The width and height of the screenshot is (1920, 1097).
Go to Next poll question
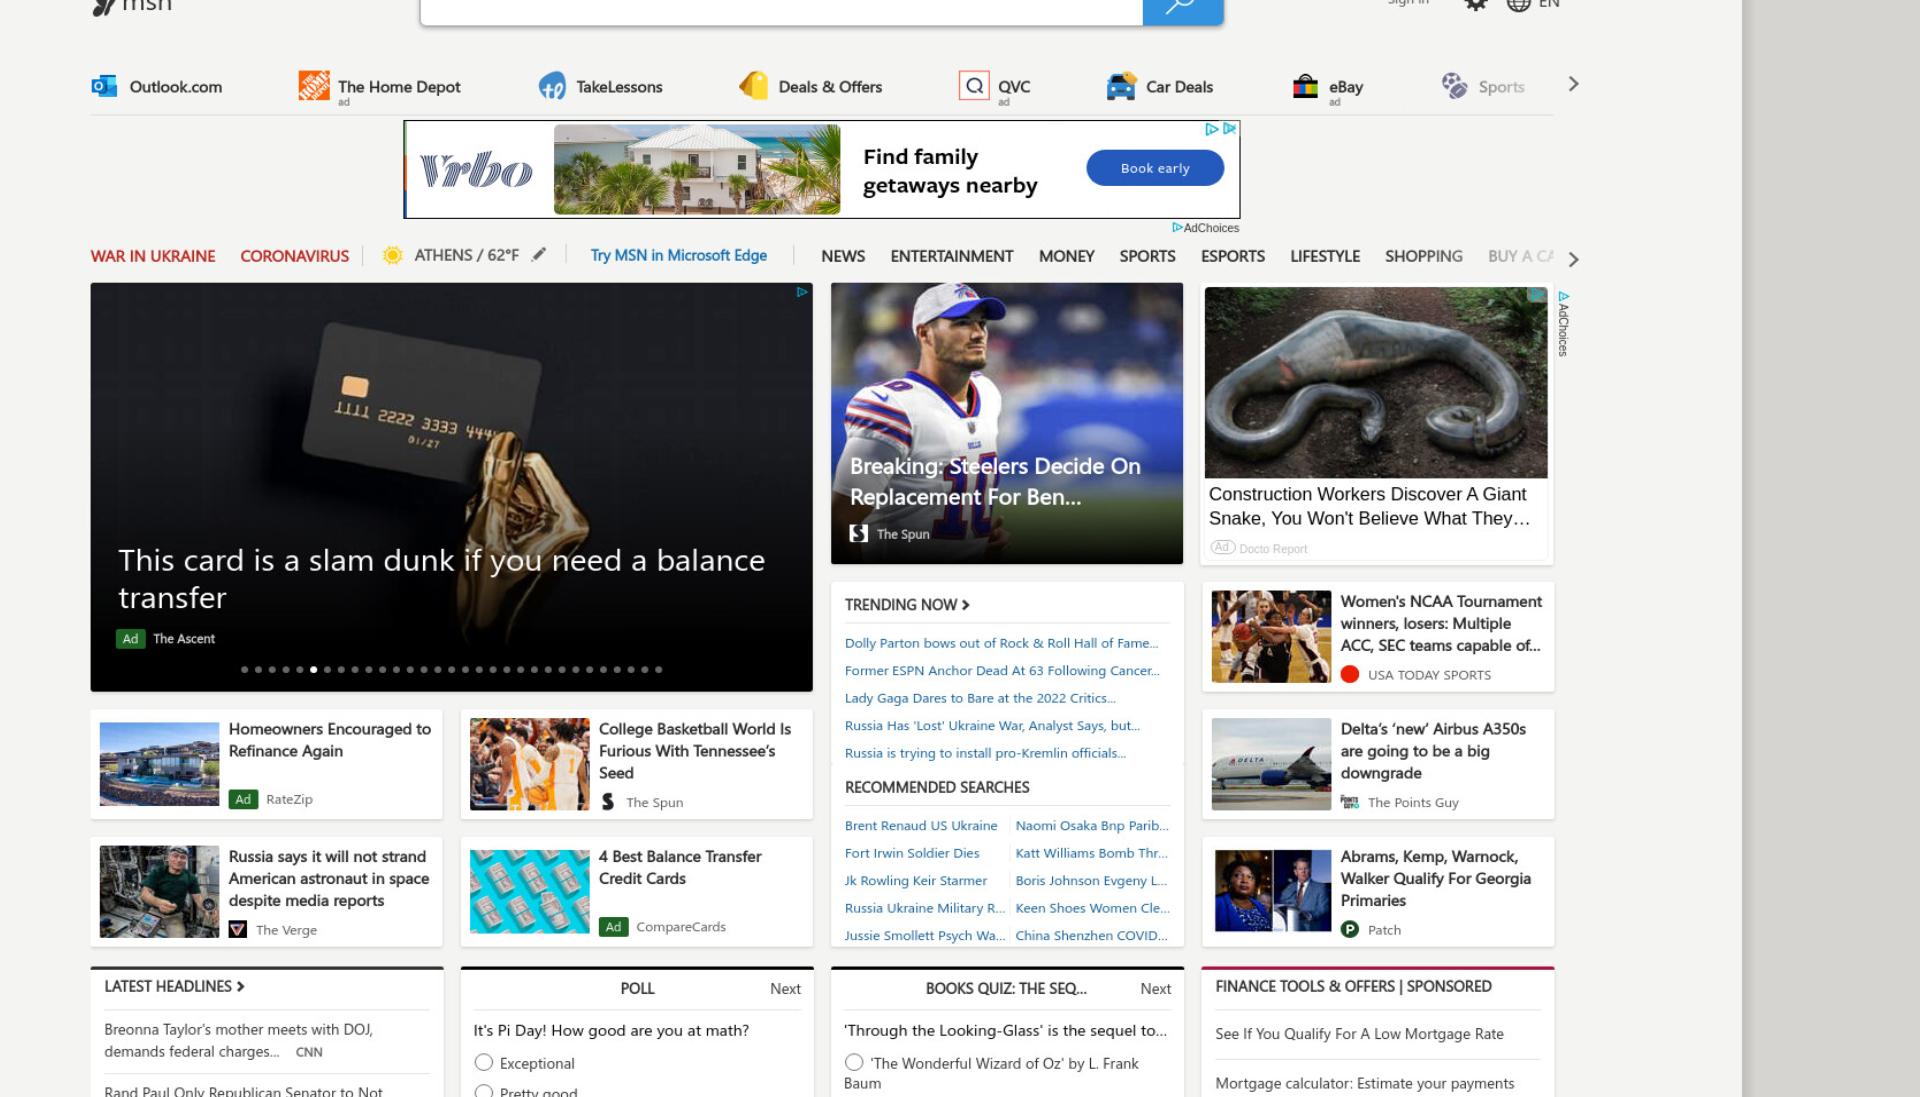point(785,988)
